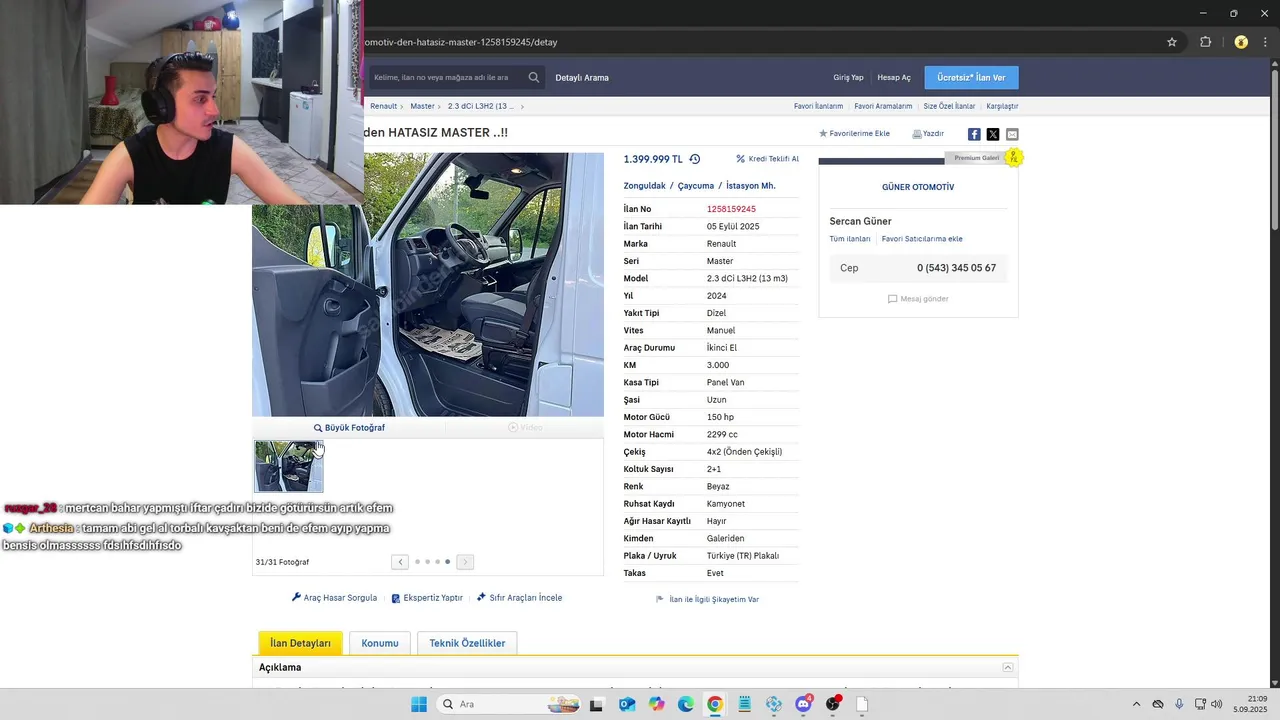The width and height of the screenshot is (1280, 720).
Task: Click Araç Hasar Sorgula link
Action: pos(334,598)
